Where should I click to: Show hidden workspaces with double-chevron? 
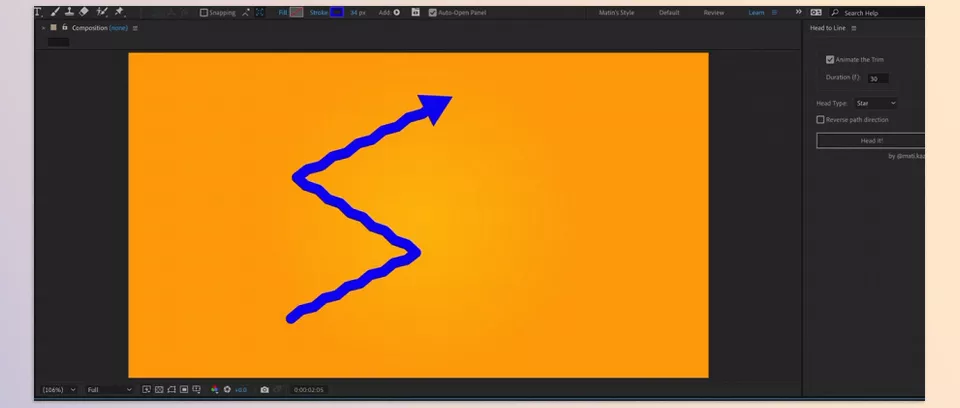pyautogui.click(x=798, y=12)
